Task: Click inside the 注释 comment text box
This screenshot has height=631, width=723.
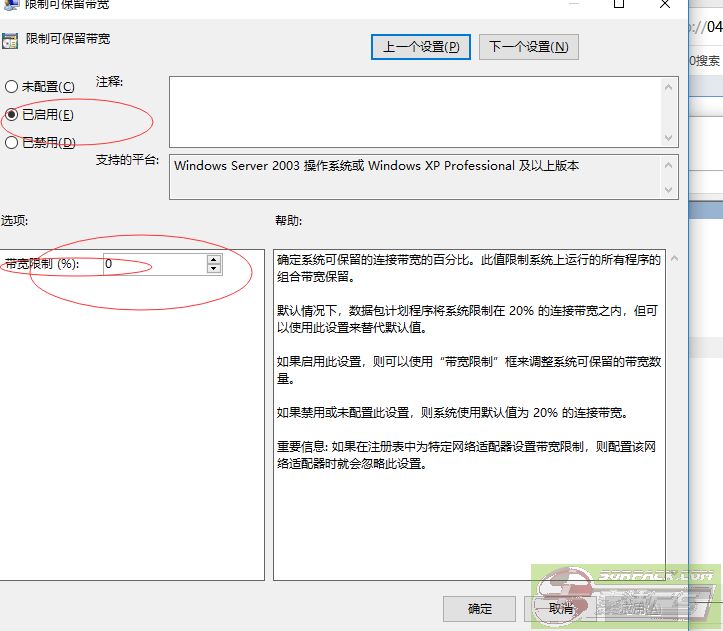Action: tap(415, 111)
